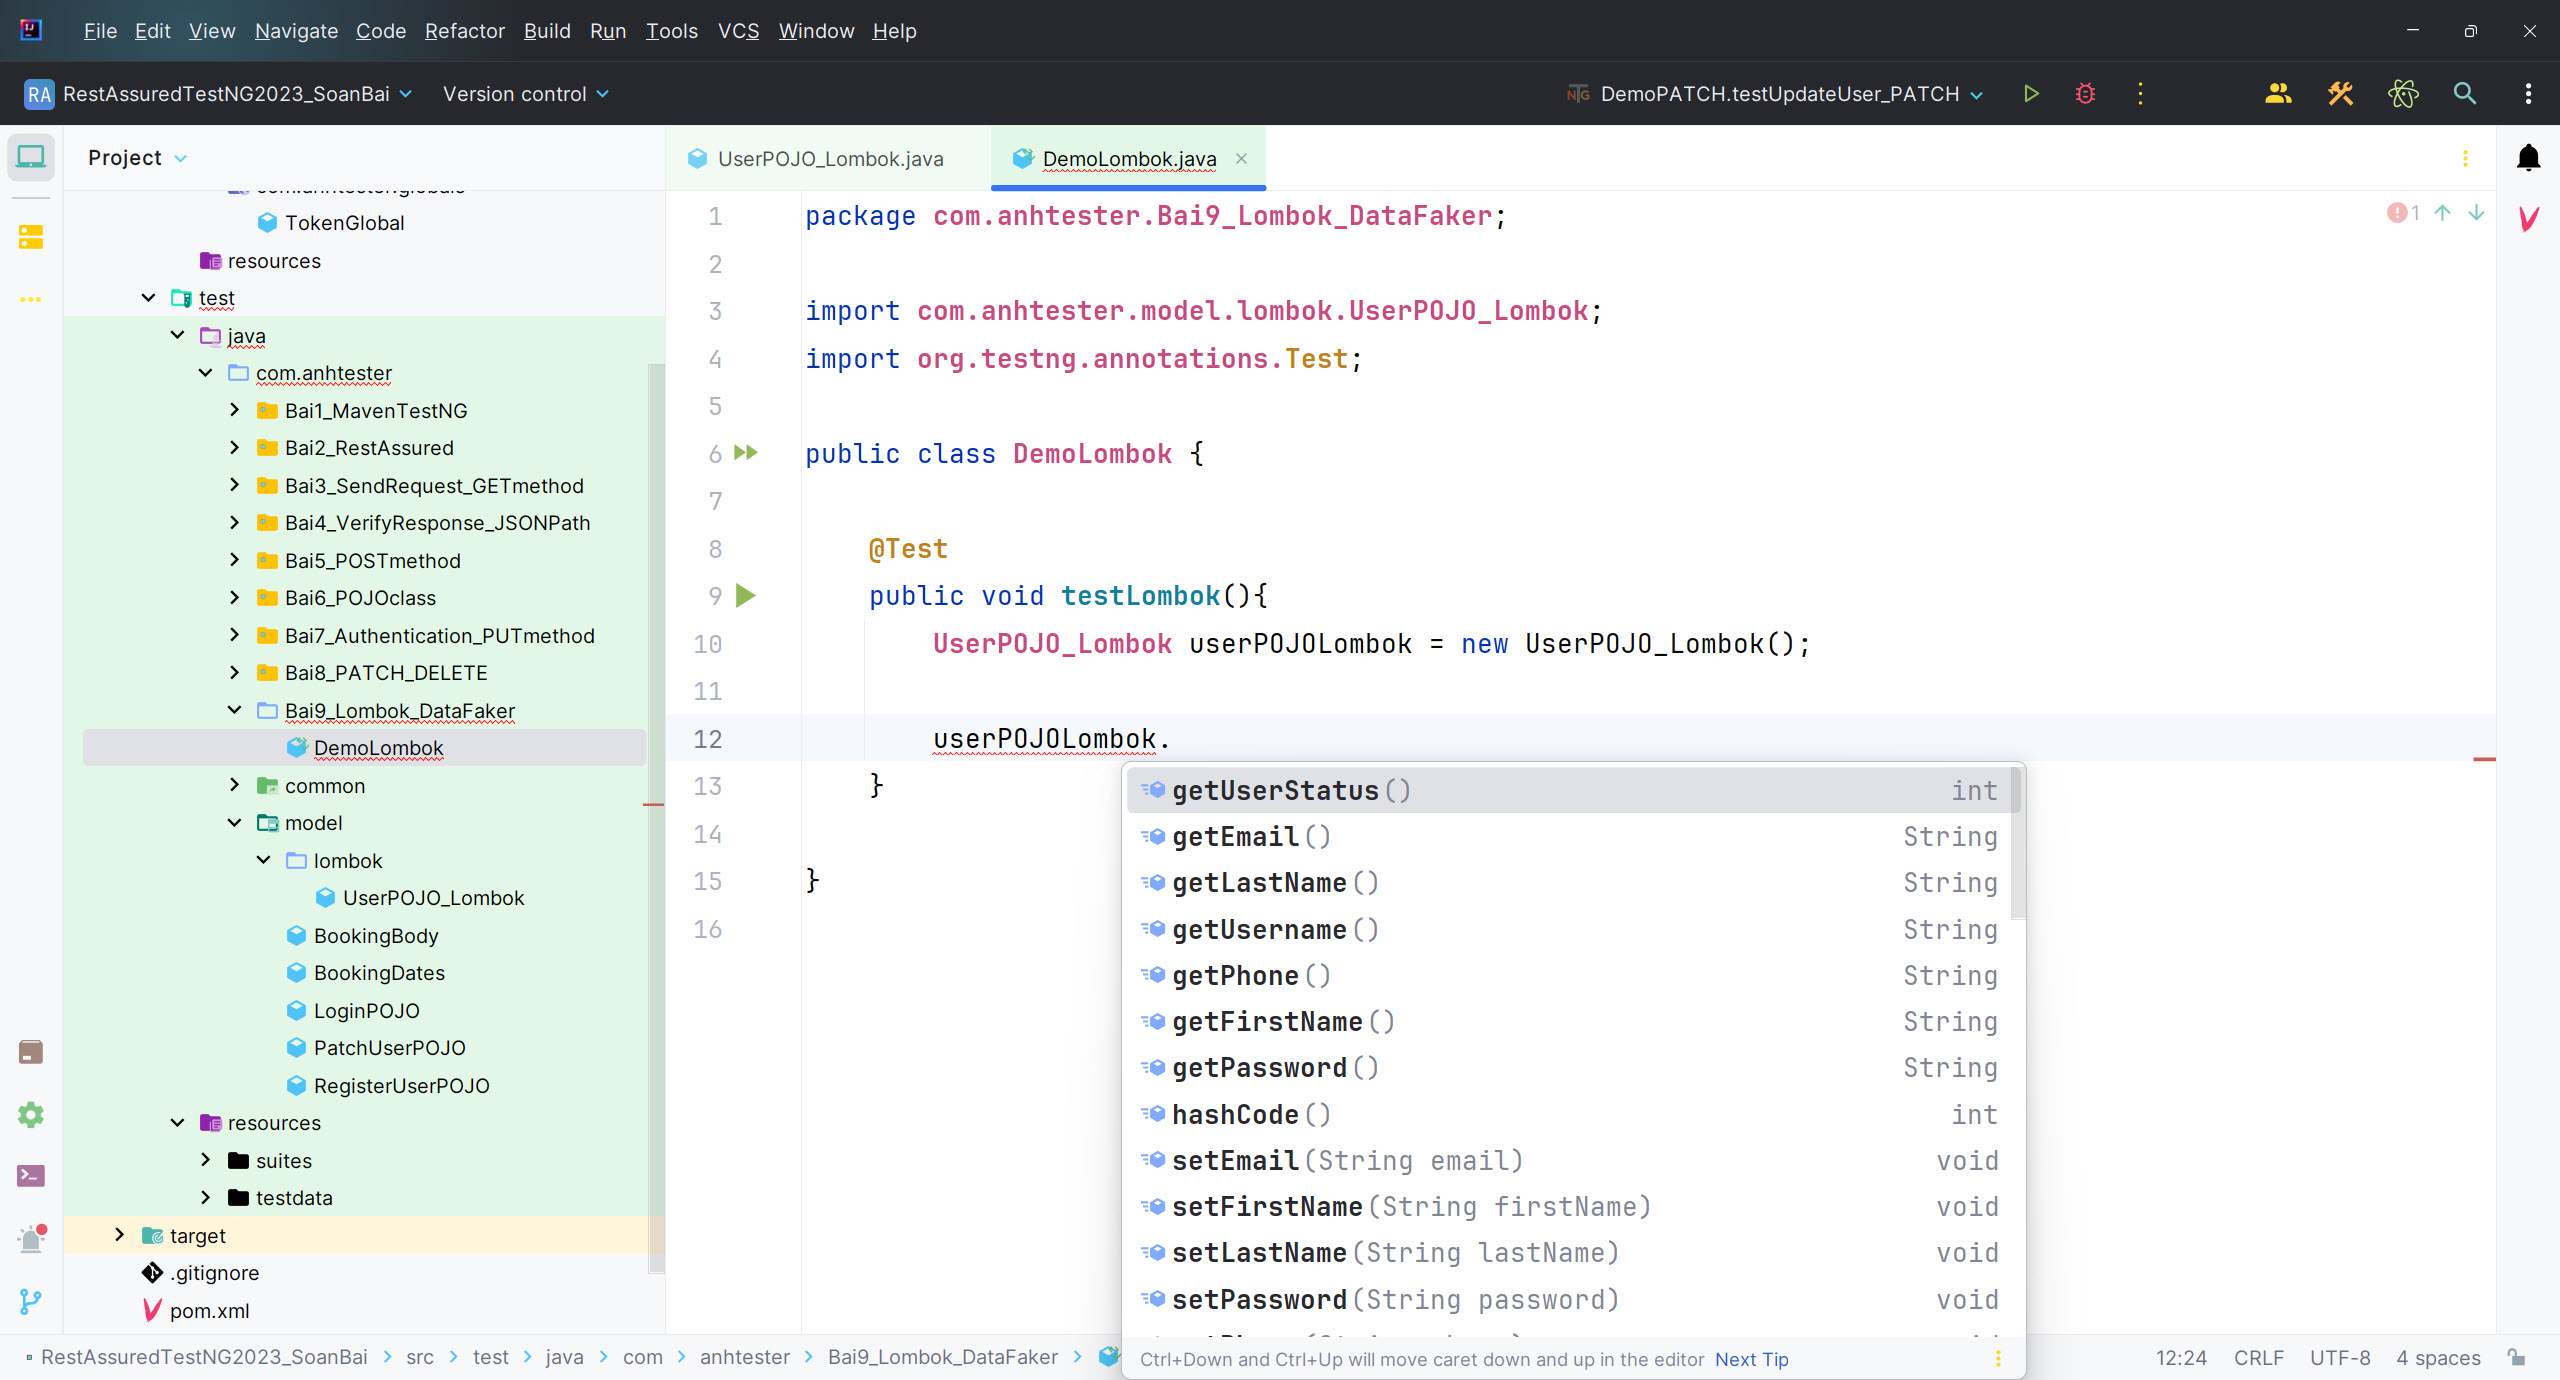Image resolution: width=2560 pixels, height=1380 pixels.
Task: Switch to UserPOJO_Lombok.java tab
Action: 829,159
